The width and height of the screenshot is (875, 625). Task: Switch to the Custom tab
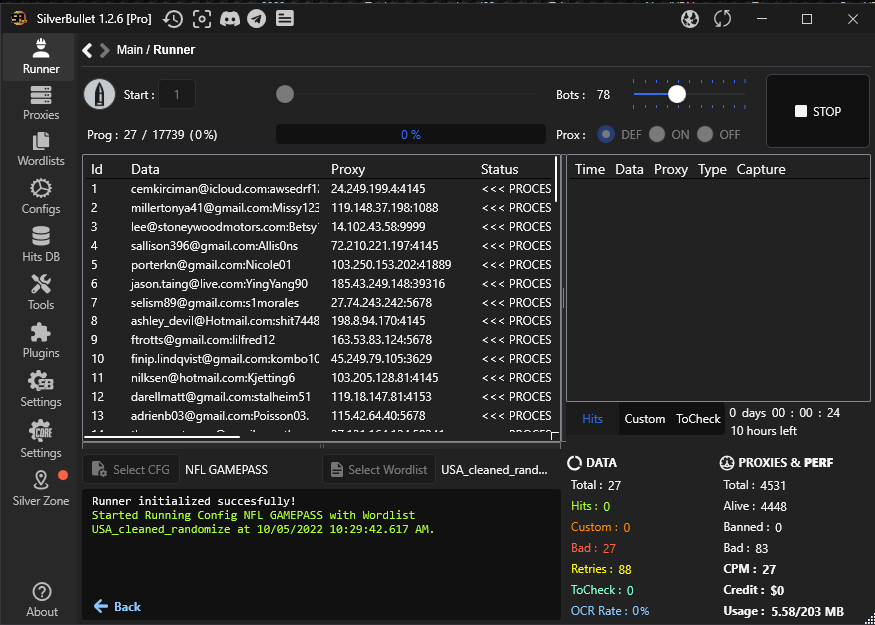pyautogui.click(x=645, y=419)
